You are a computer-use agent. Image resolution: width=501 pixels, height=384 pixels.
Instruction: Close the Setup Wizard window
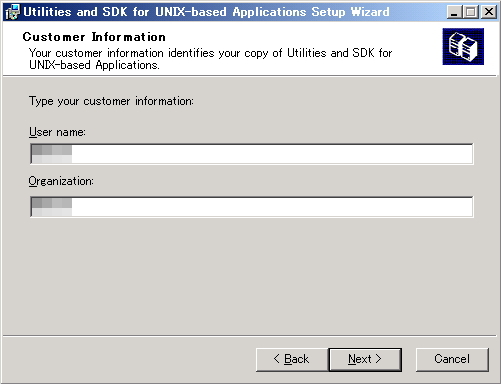pyautogui.click(x=488, y=12)
